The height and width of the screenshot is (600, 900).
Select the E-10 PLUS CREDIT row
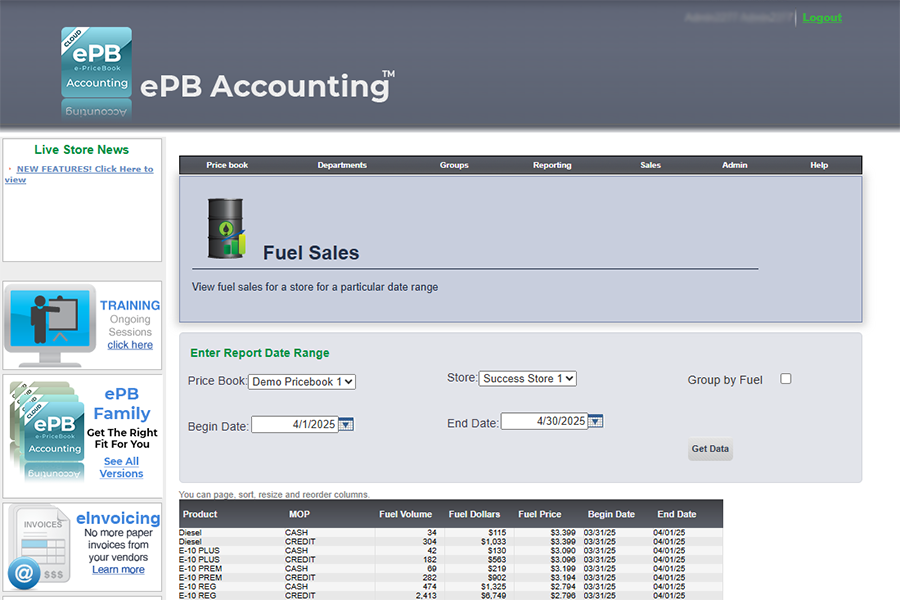451,560
